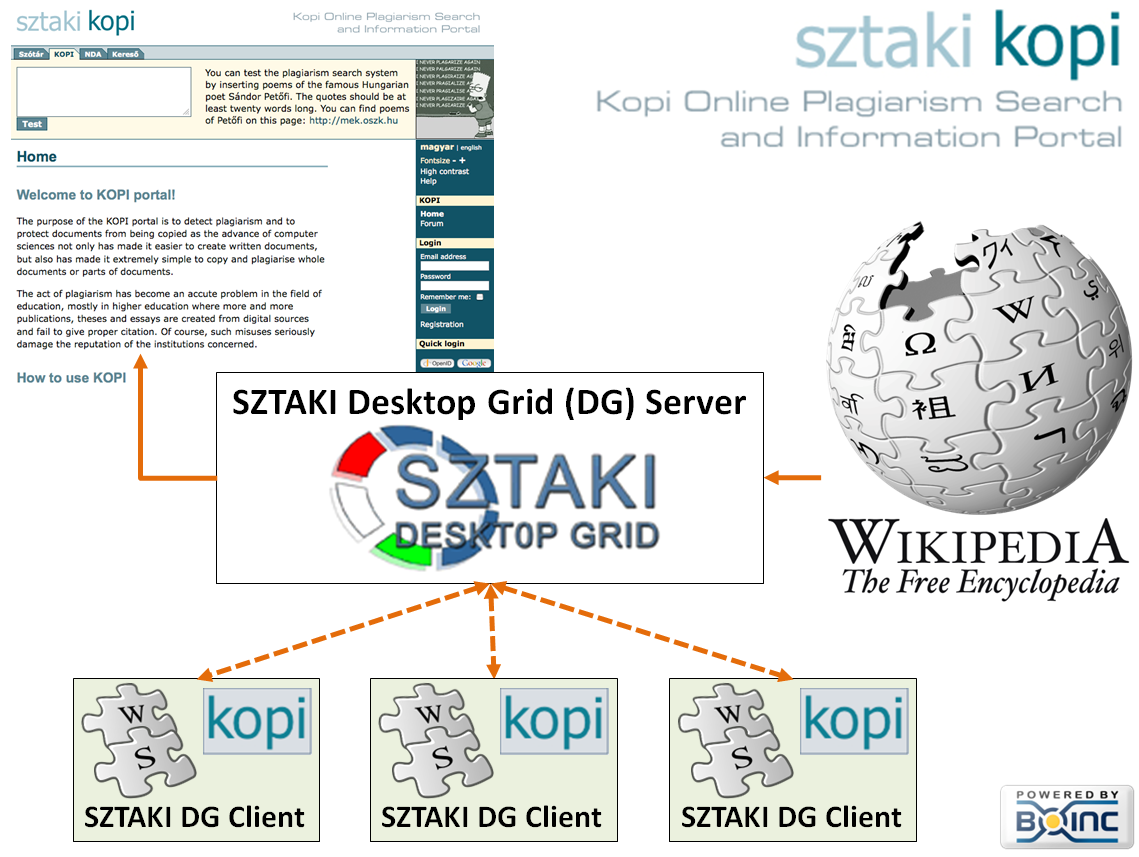Viewport: 1139px width, 857px height.
Task: Click the Email address input field
Action: point(454,266)
